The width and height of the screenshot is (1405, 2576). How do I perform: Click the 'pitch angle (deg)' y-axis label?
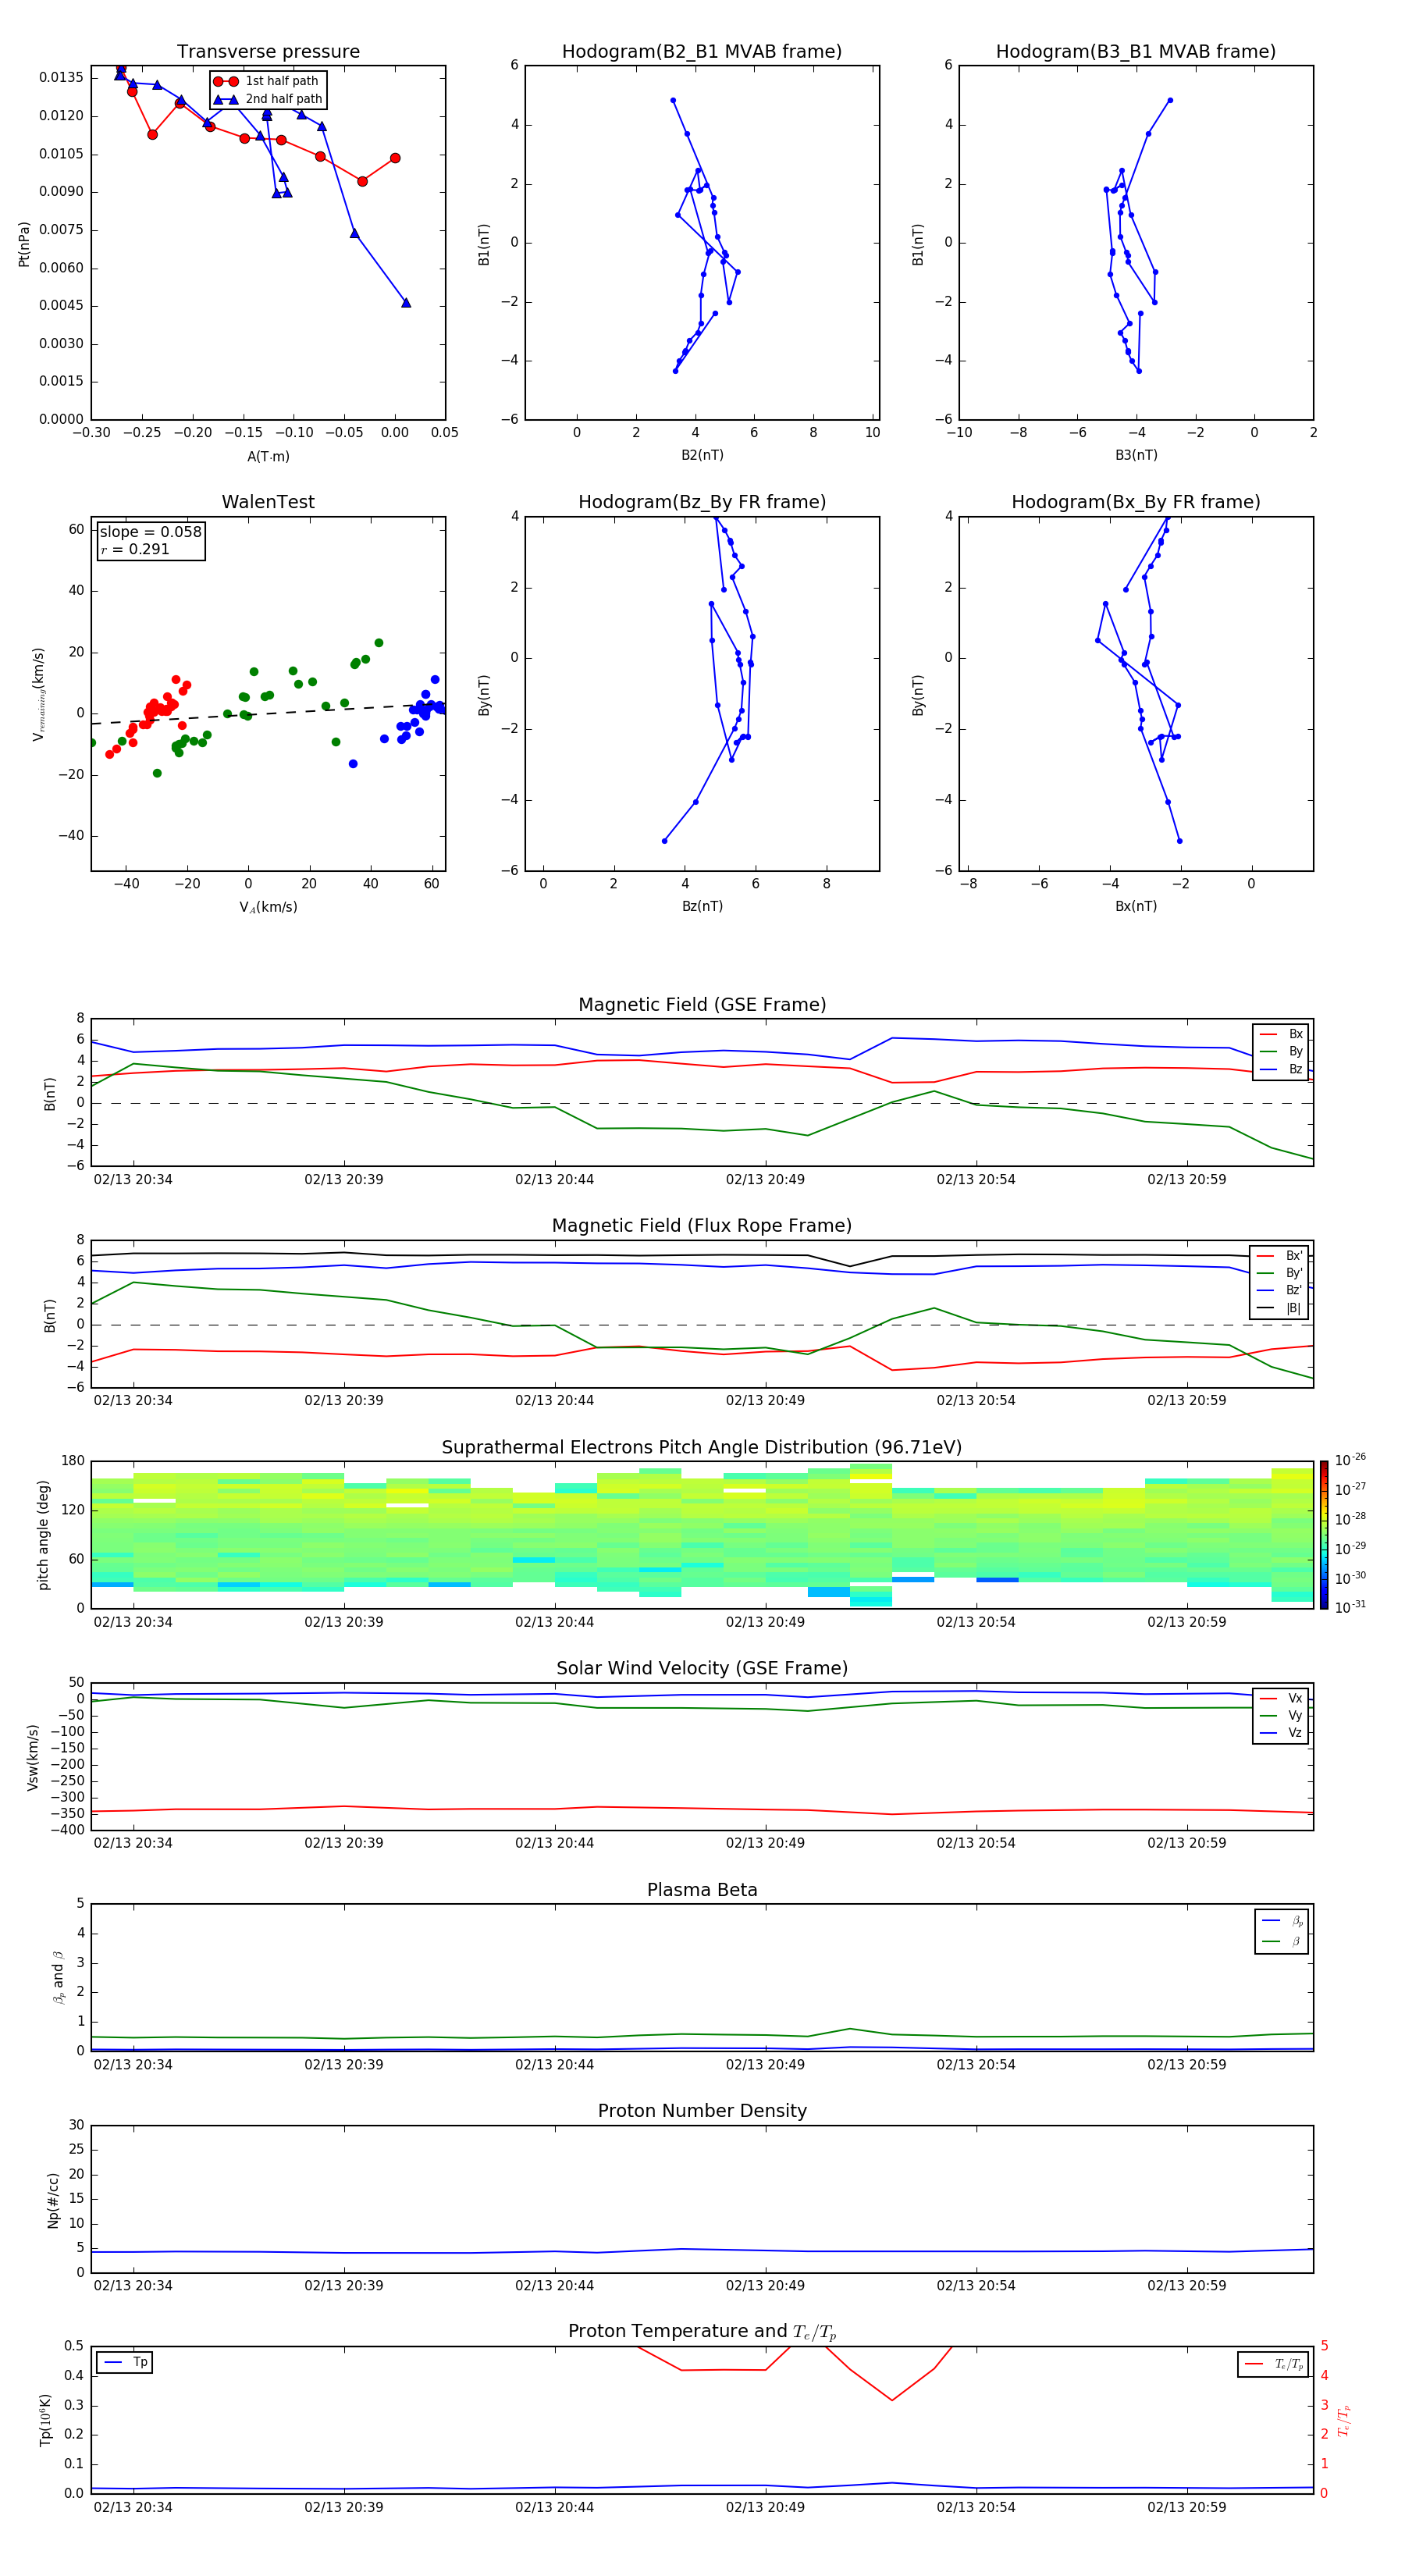[43, 1535]
